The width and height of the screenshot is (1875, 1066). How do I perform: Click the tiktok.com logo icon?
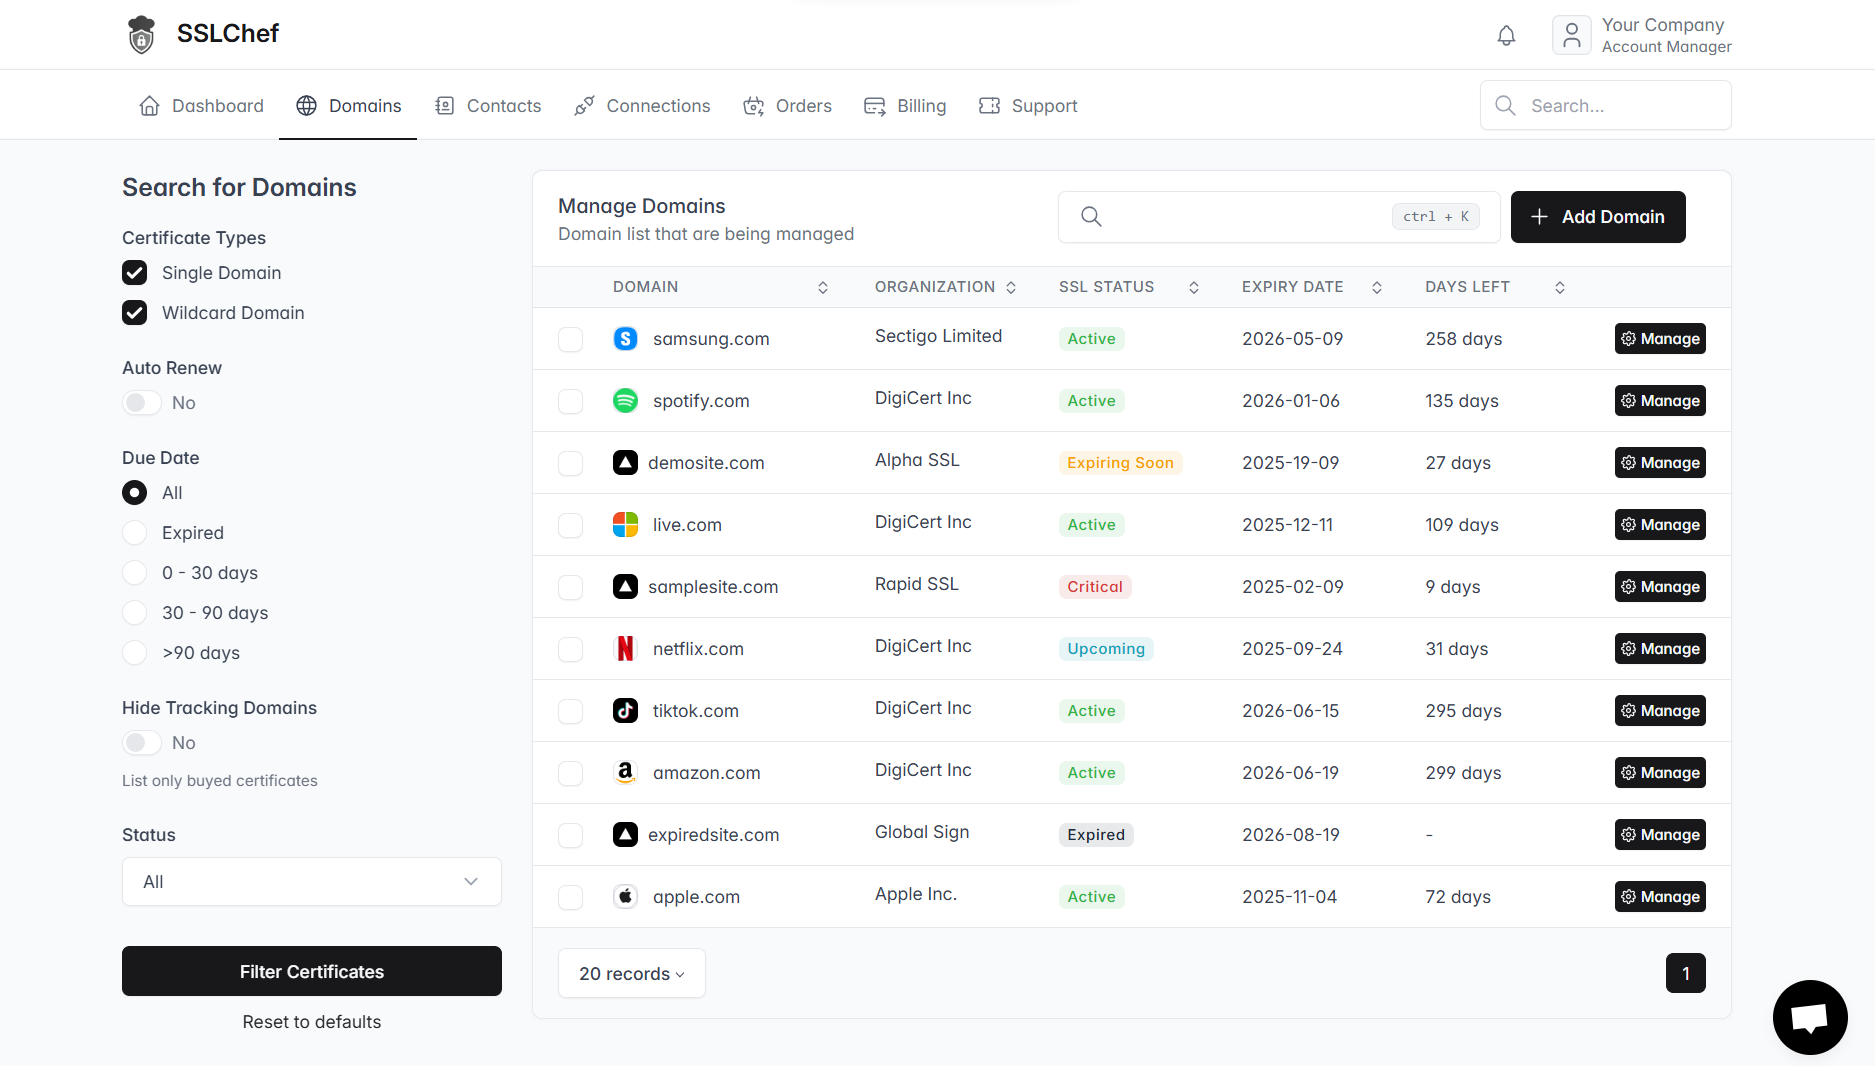point(625,711)
